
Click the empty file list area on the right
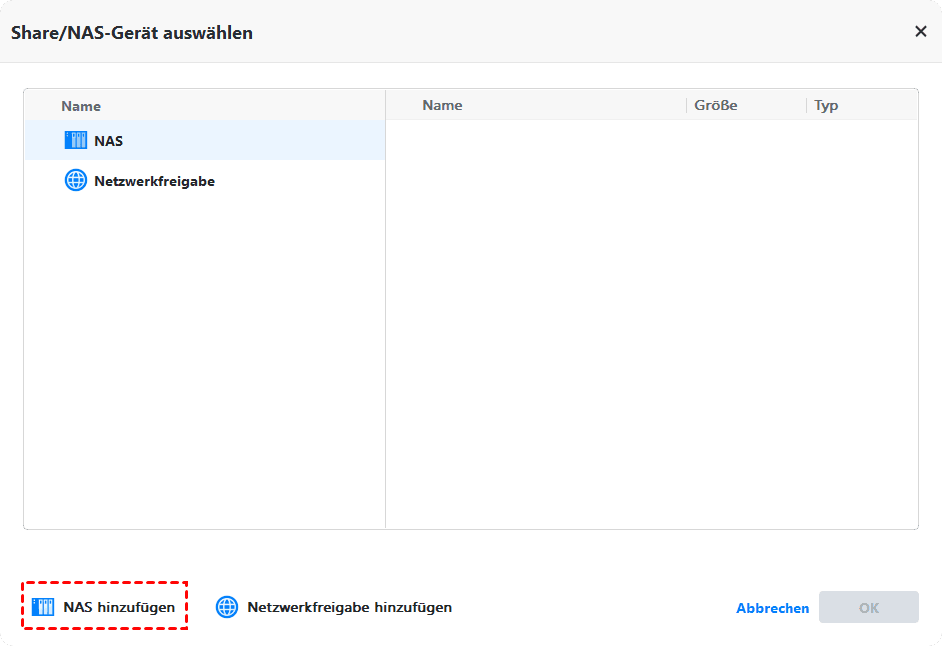click(651, 320)
